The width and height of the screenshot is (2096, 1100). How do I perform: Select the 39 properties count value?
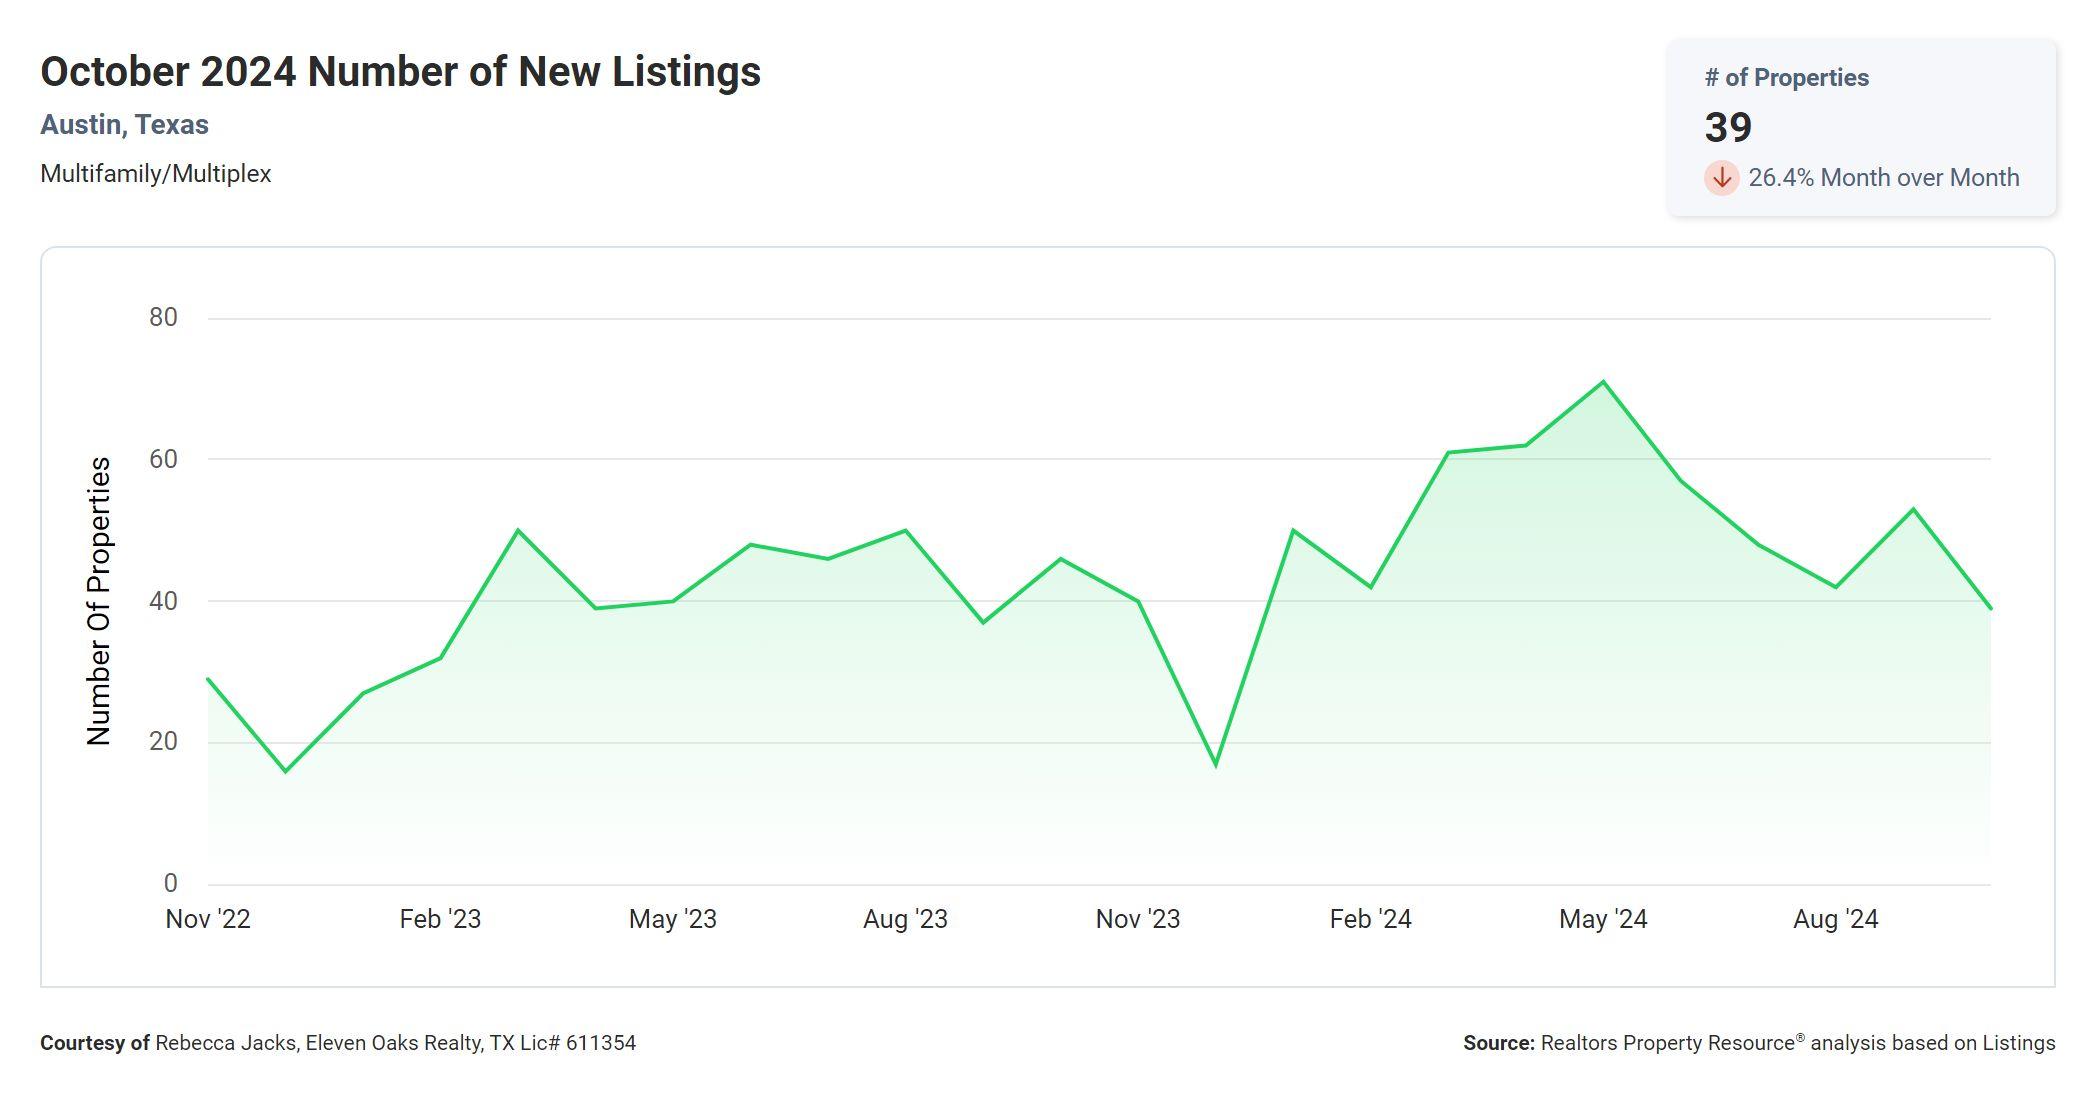click(1728, 128)
